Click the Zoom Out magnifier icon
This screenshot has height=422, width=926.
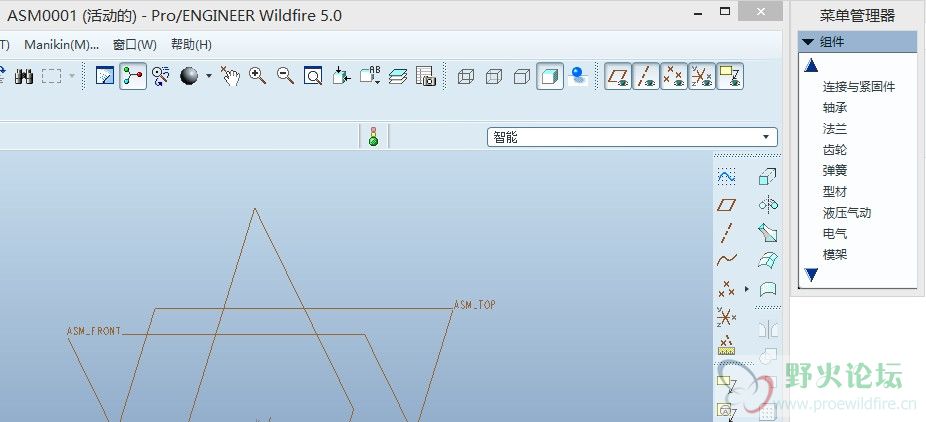[285, 76]
